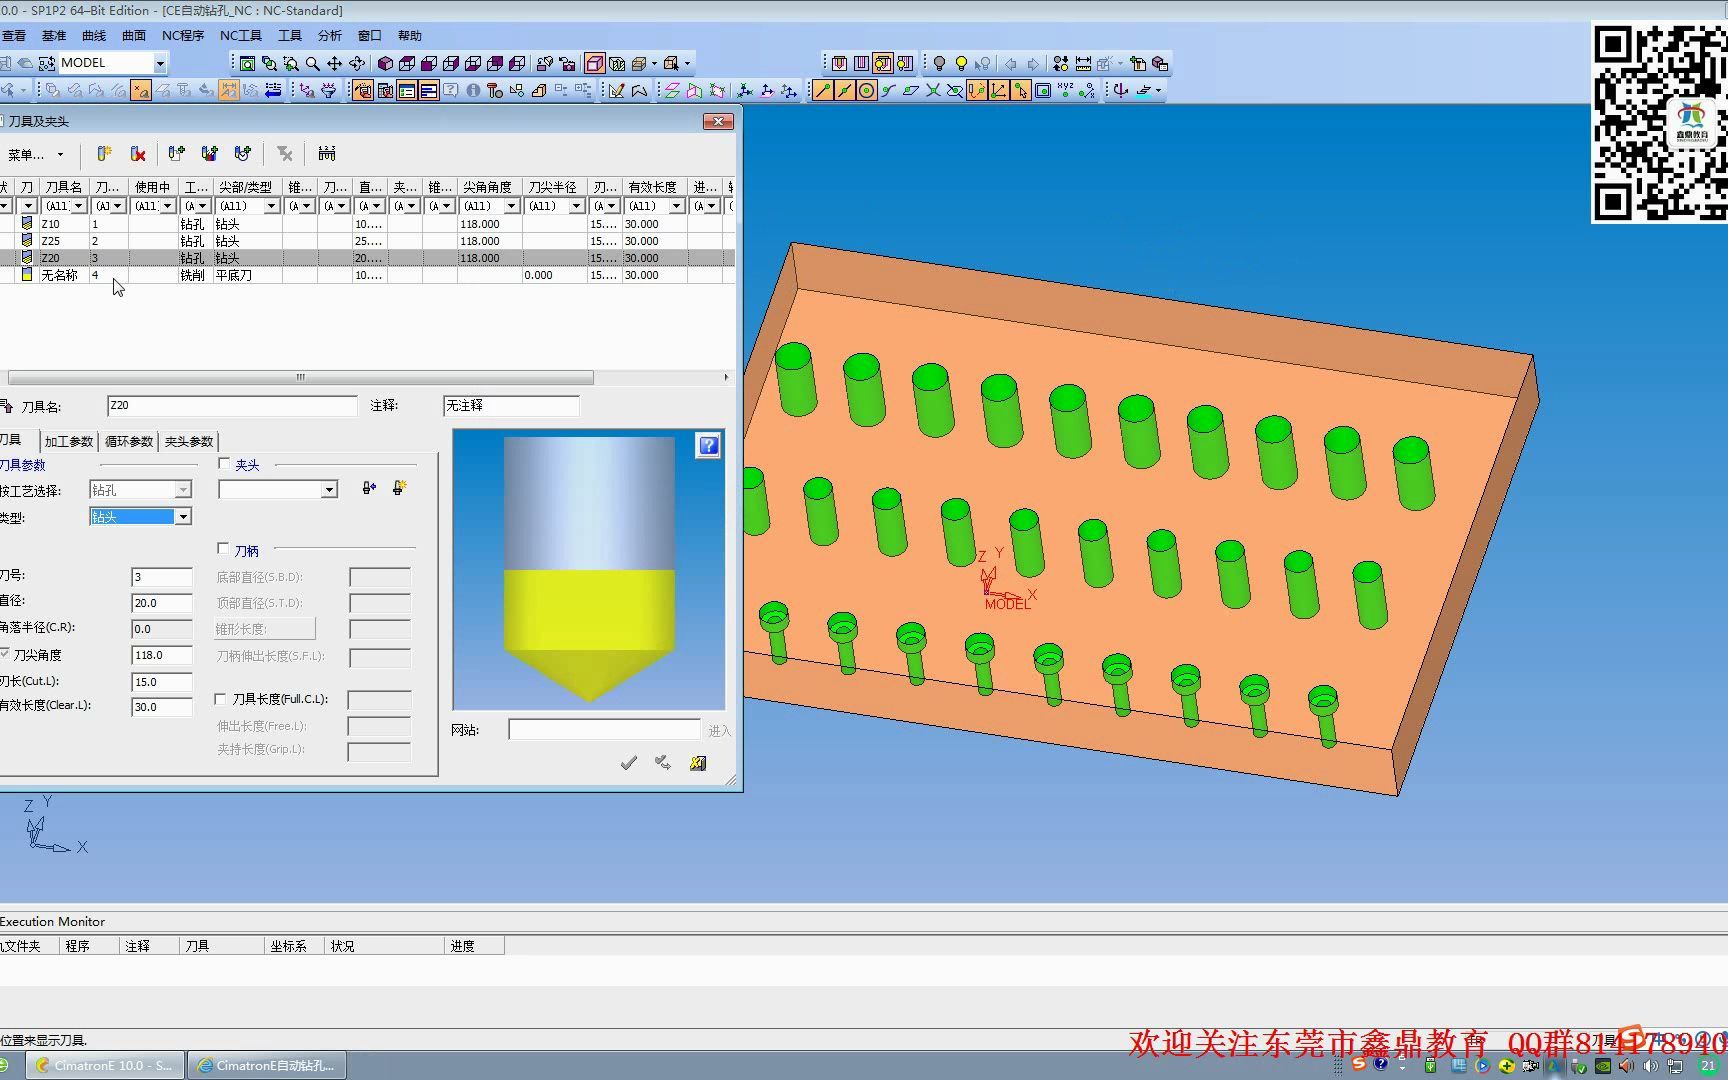
Task: Switch to the 加工参数 tab
Action: pyautogui.click(x=69, y=442)
